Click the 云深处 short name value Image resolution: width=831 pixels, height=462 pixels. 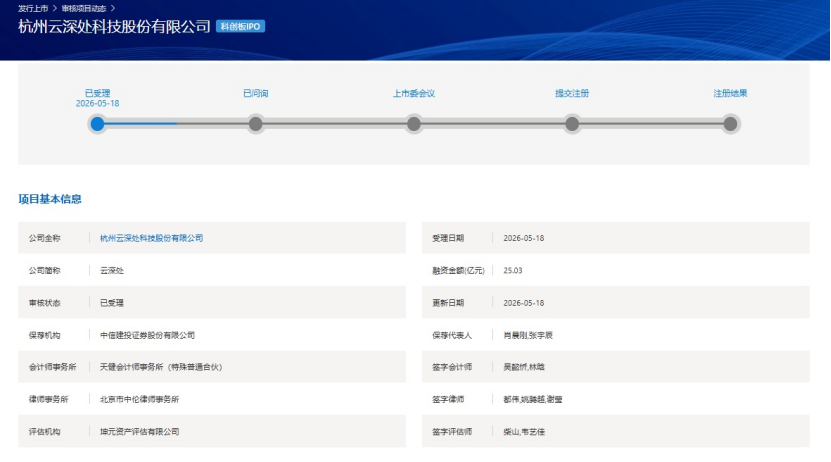[x=112, y=271]
